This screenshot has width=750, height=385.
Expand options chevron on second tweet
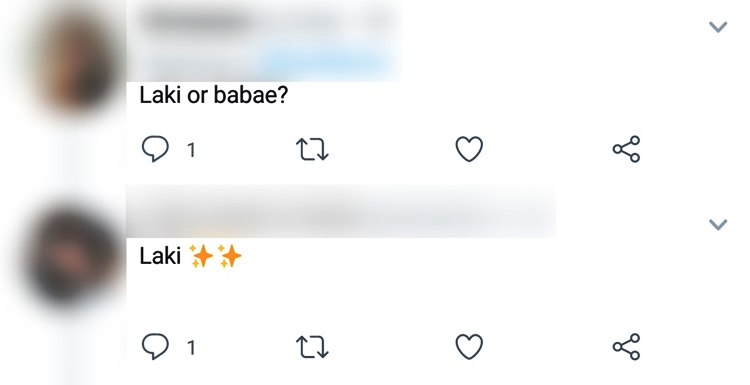[x=717, y=225]
